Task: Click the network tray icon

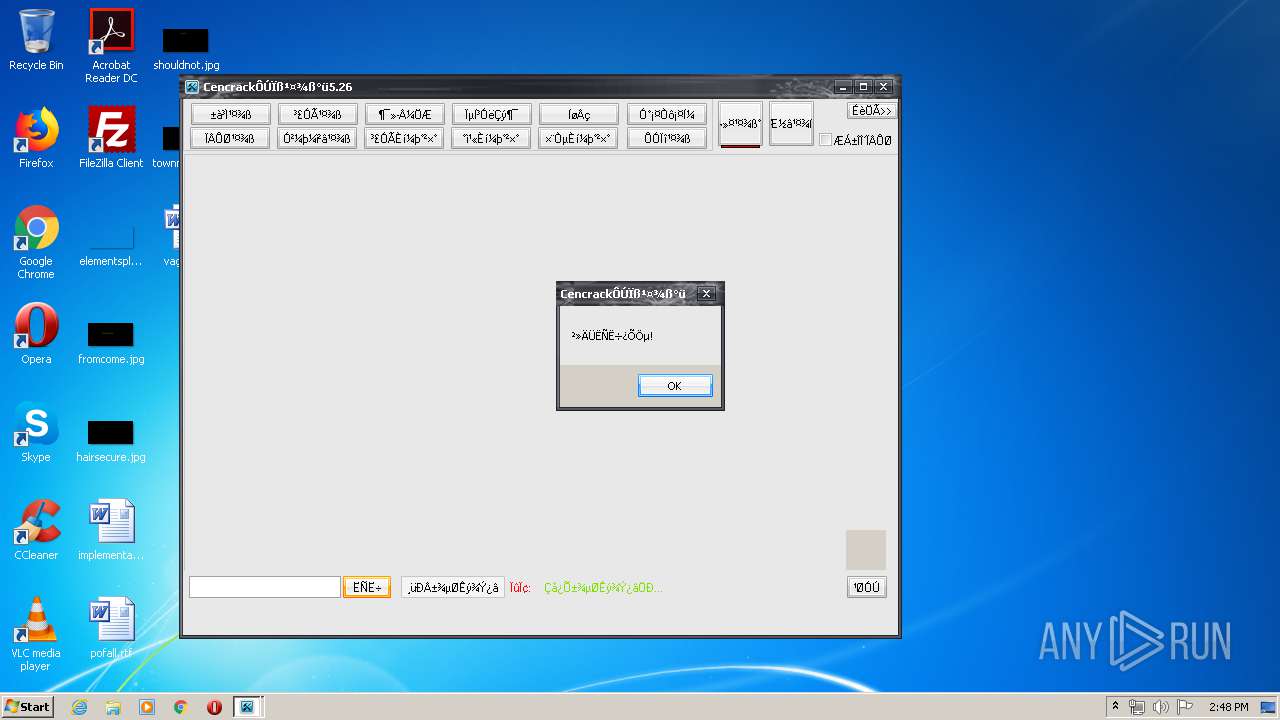Action: tap(1137, 707)
